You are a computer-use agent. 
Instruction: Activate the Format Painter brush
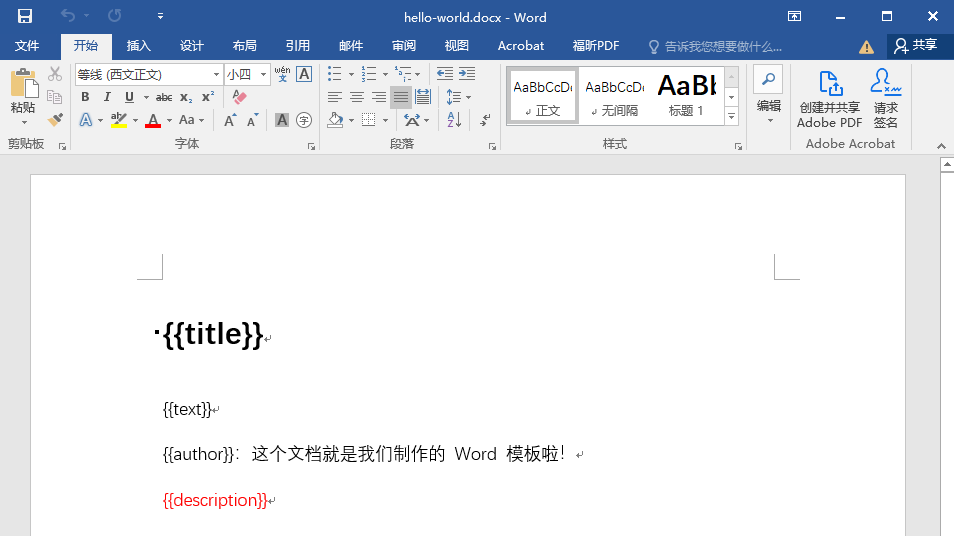pyautogui.click(x=55, y=120)
